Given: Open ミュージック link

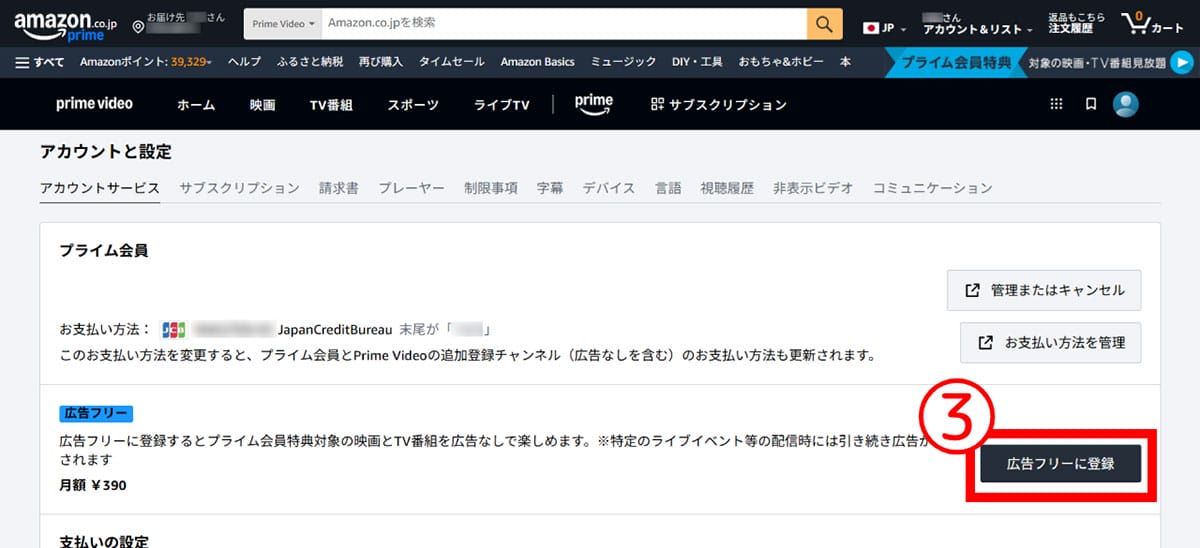Looking at the screenshot, I should [x=624, y=62].
